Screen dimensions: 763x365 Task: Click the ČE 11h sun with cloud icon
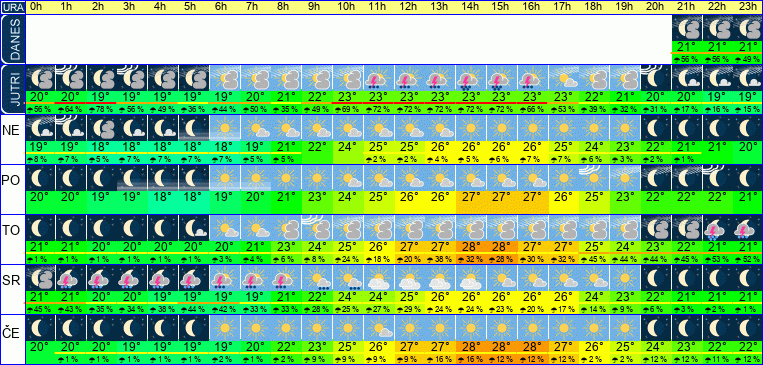378,328
